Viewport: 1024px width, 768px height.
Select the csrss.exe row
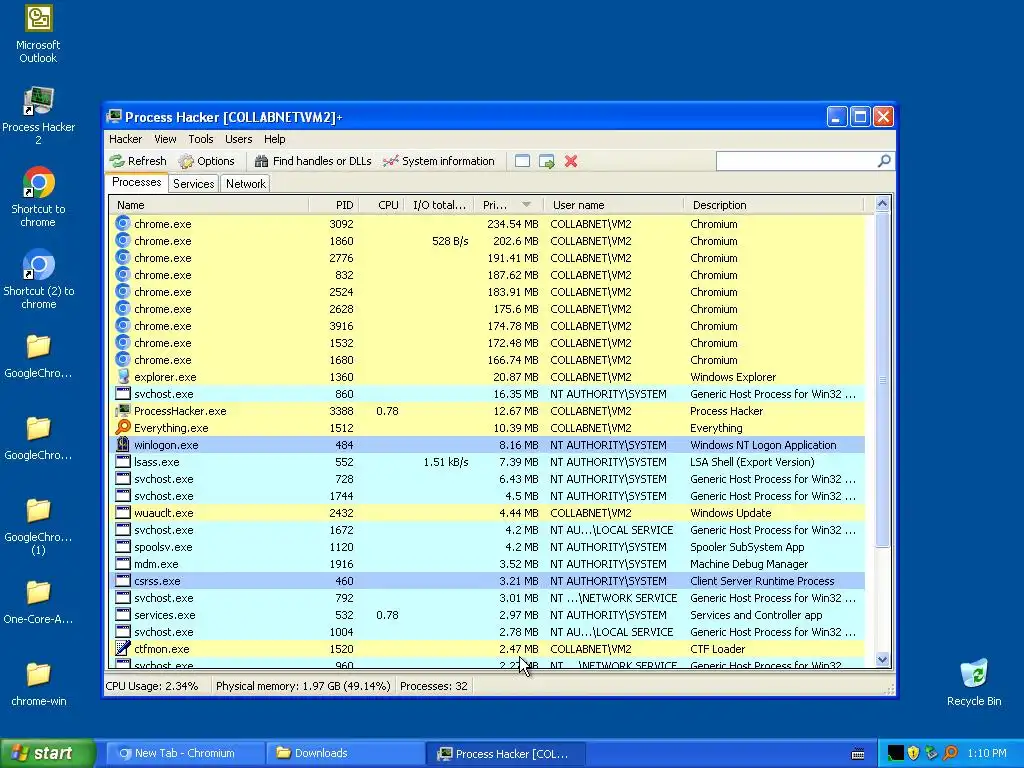pos(487,581)
